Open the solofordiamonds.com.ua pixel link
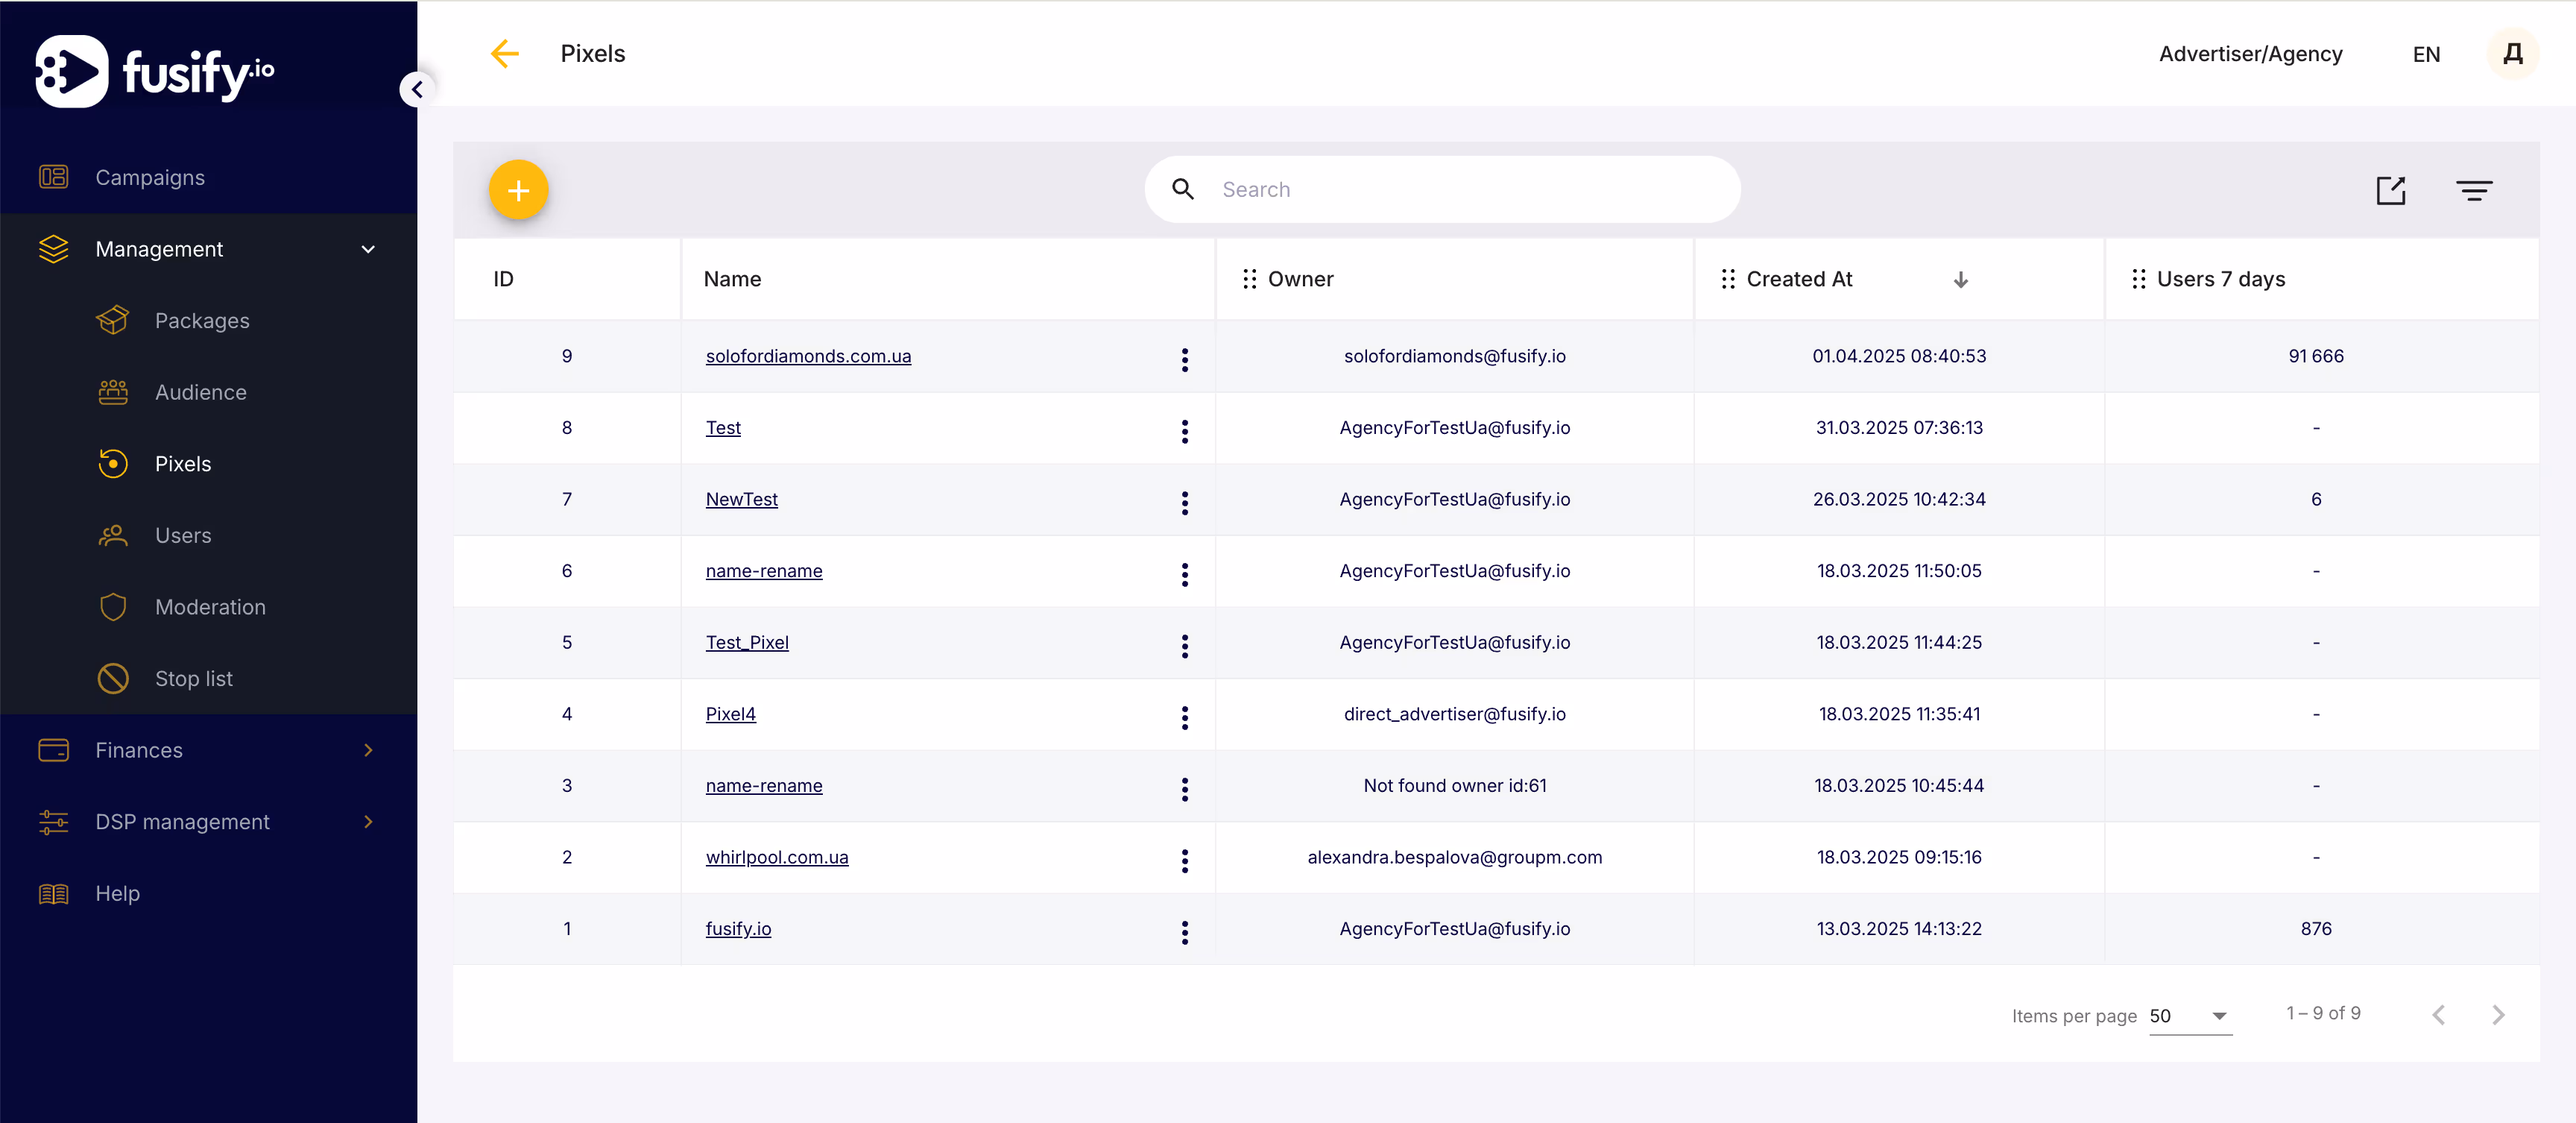The height and width of the screenshot is (1123, 2576). 808,356
